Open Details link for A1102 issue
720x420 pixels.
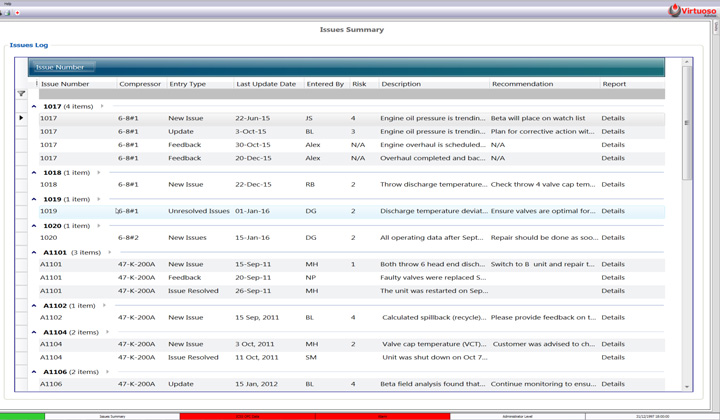[613, 318]
